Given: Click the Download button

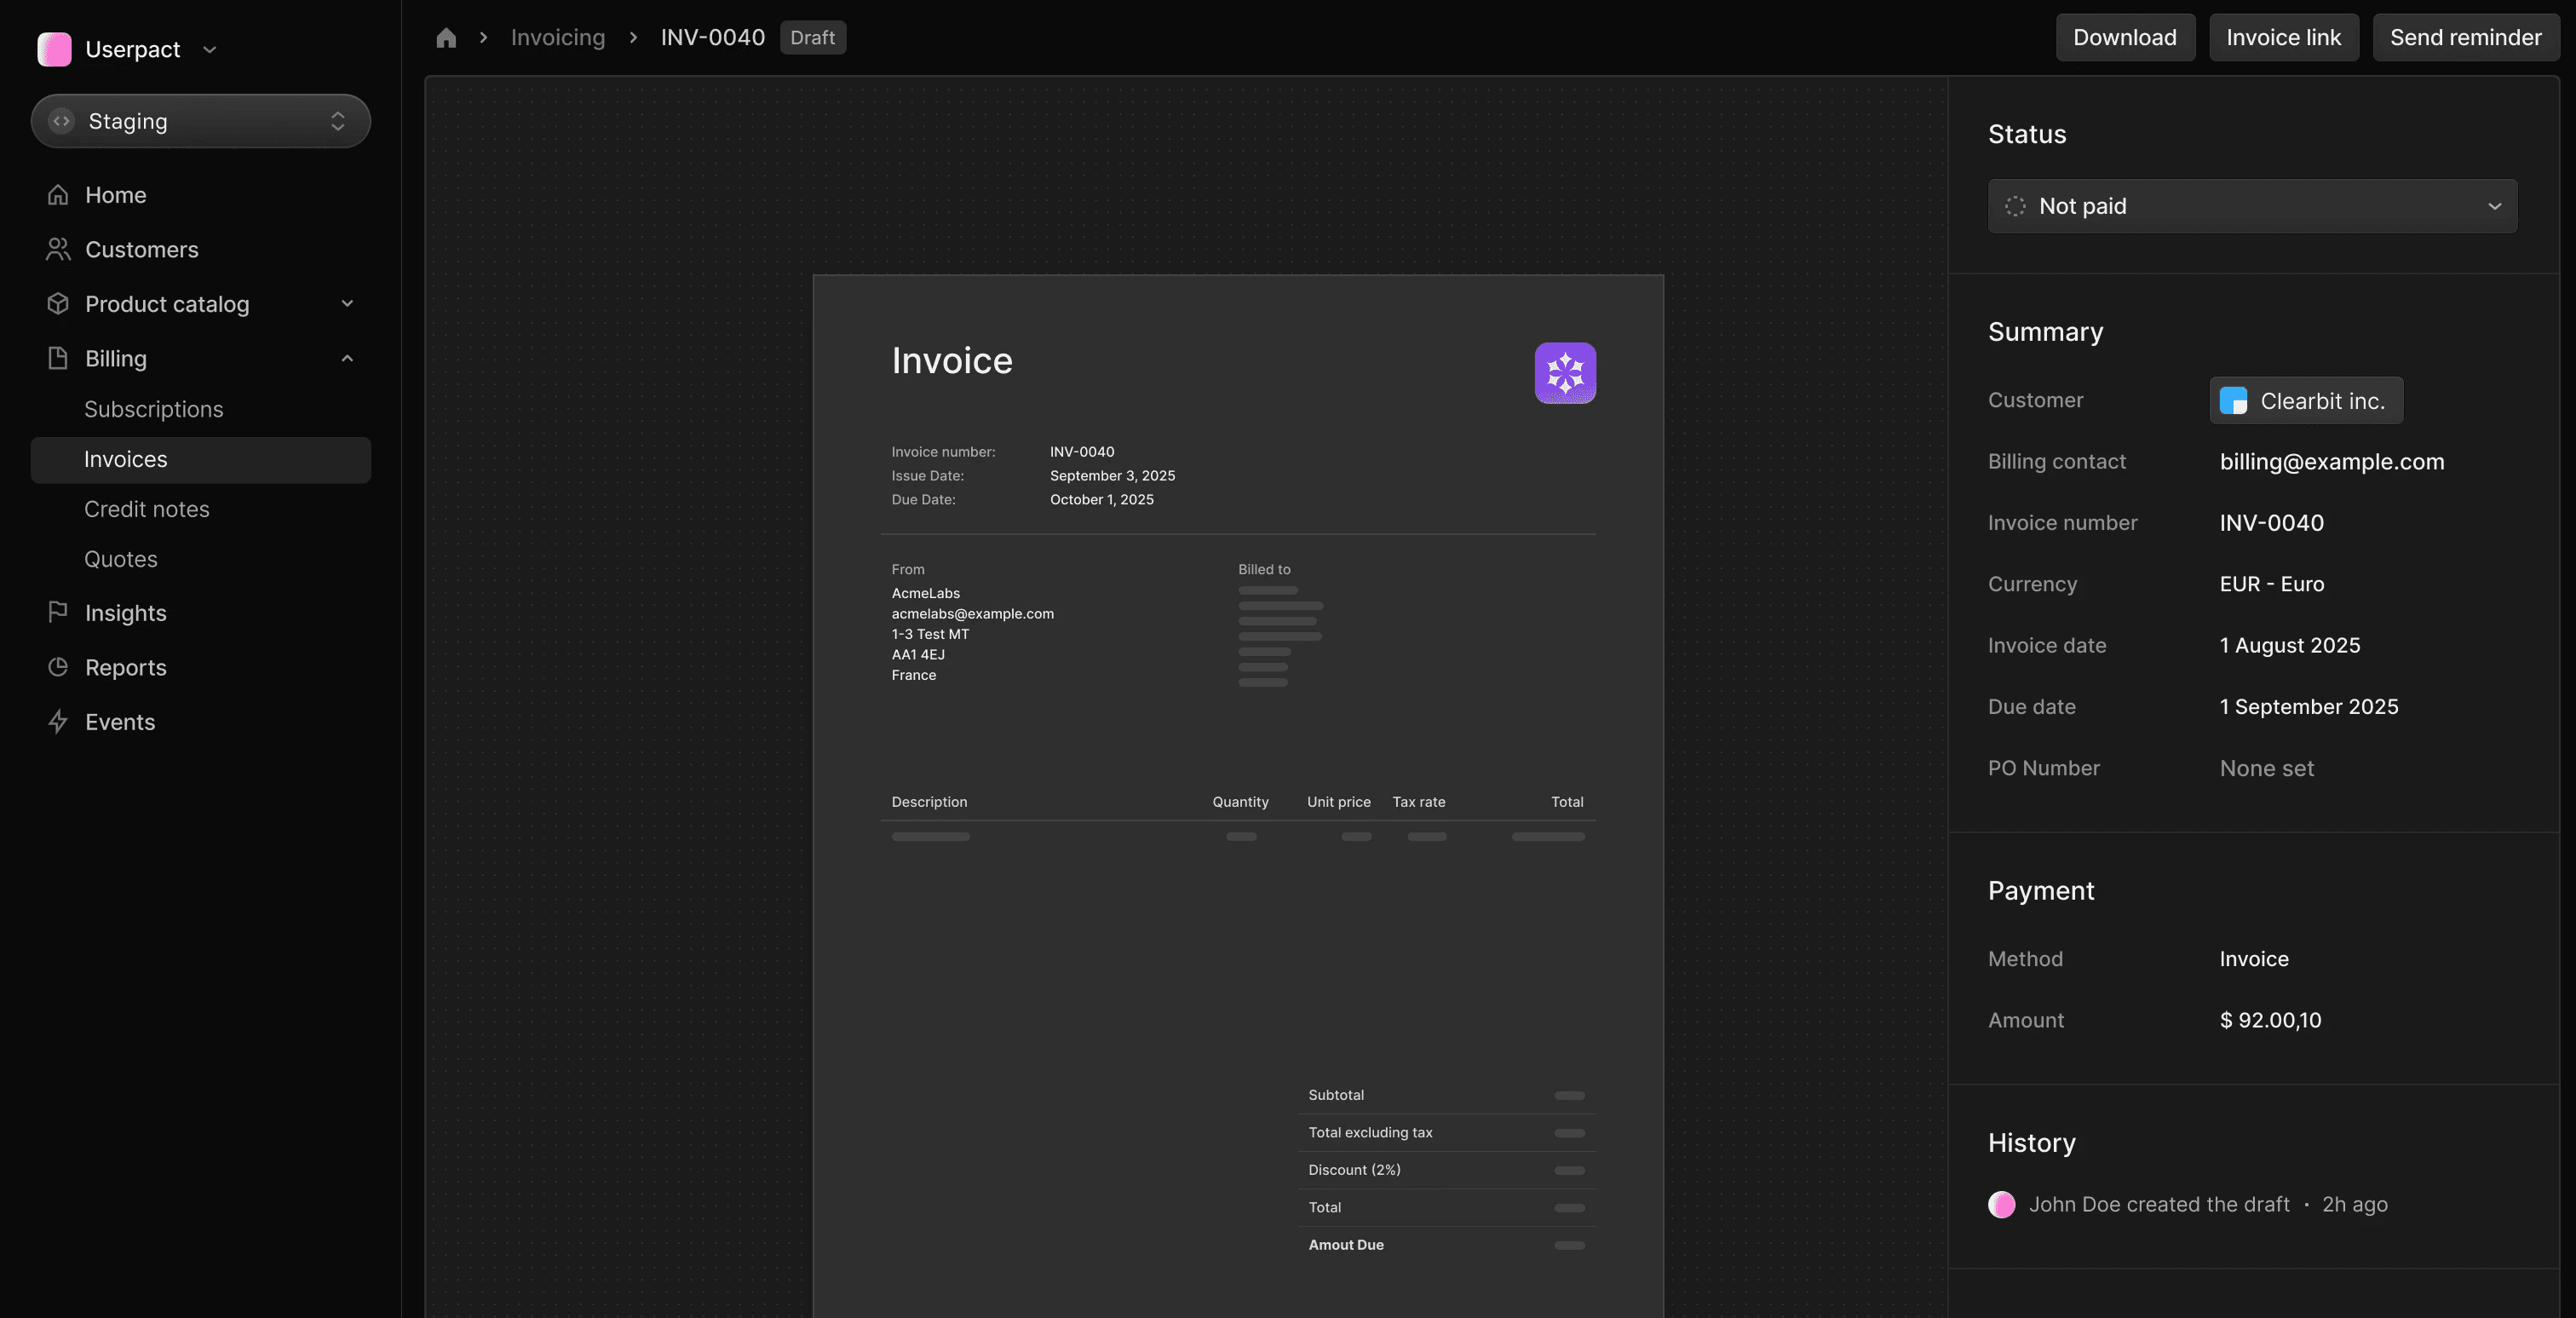Looking at the screenshot, I should [2124, 38].
